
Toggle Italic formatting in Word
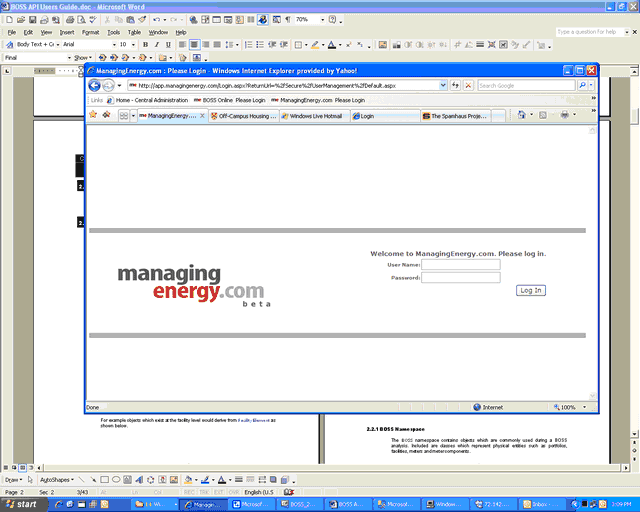157,45
